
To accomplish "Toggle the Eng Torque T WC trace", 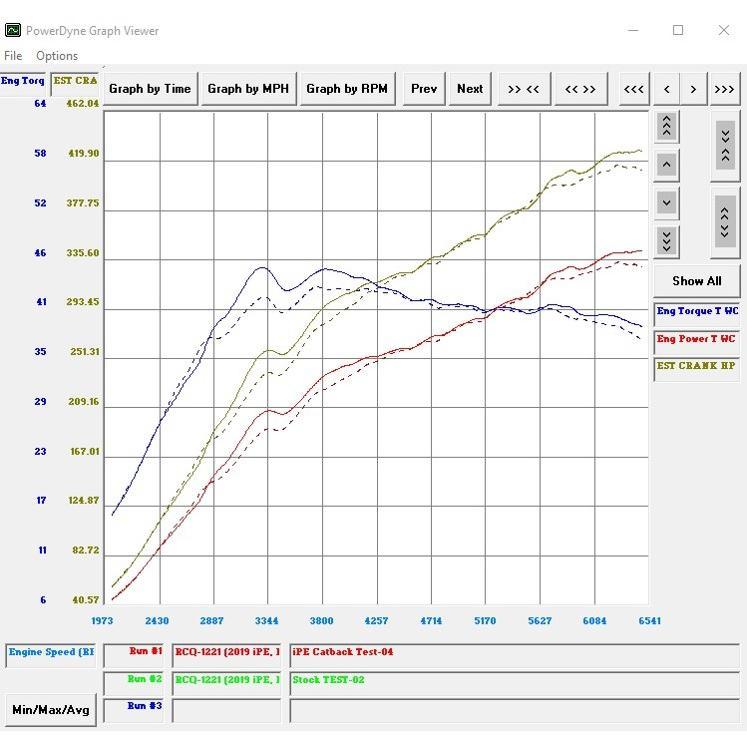I will 696,312.
